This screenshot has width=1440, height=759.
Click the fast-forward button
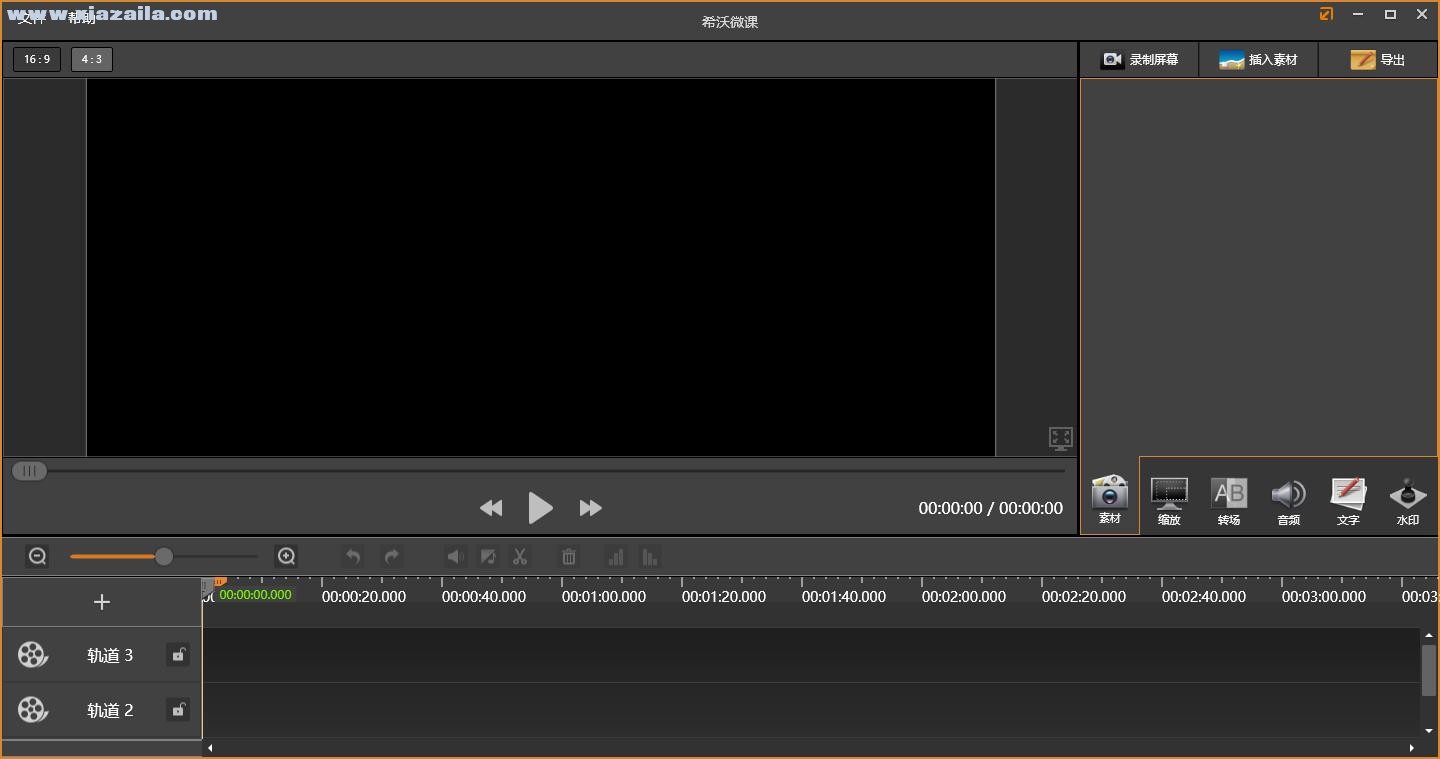(591, 508)
